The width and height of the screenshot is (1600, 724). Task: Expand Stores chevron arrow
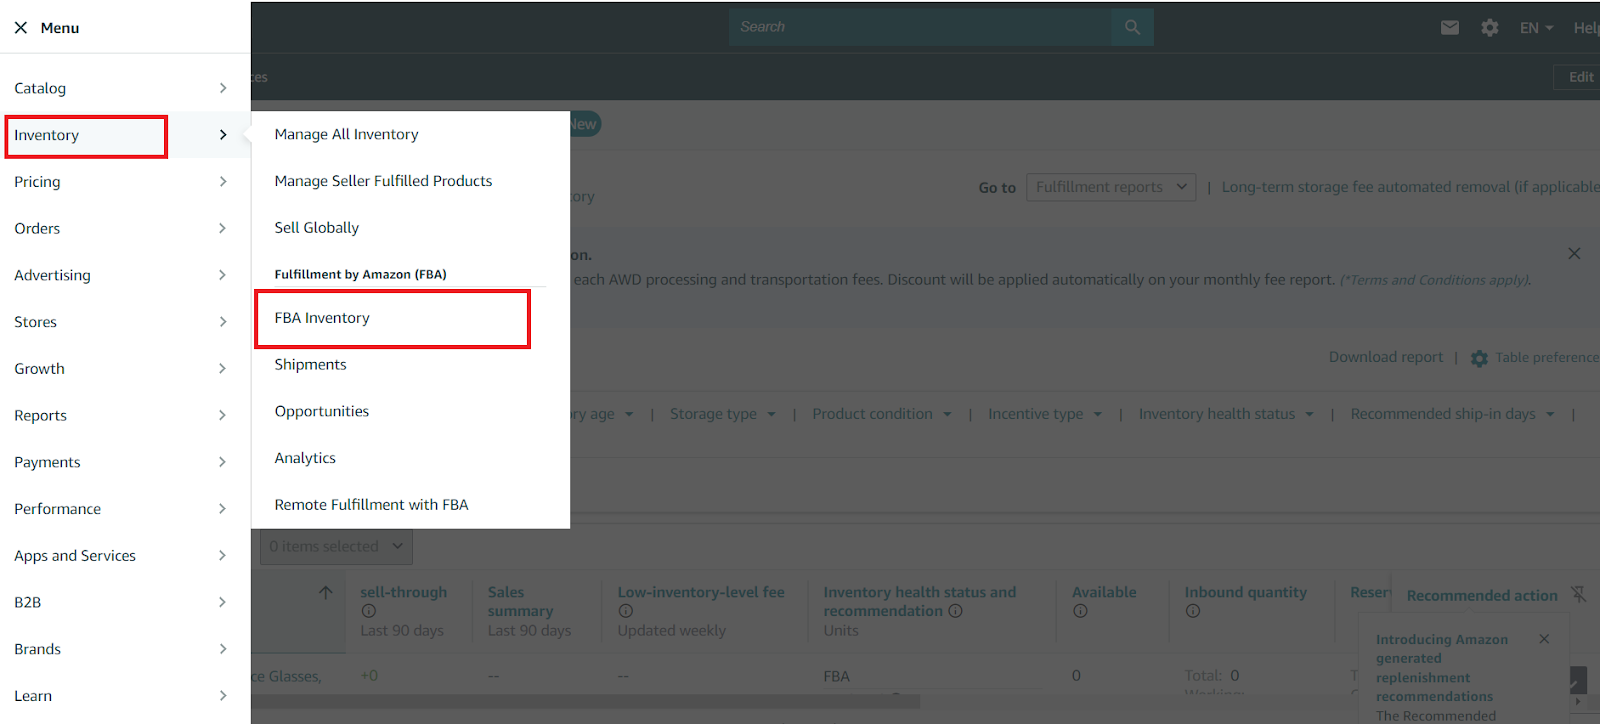(x=223, y=322)
